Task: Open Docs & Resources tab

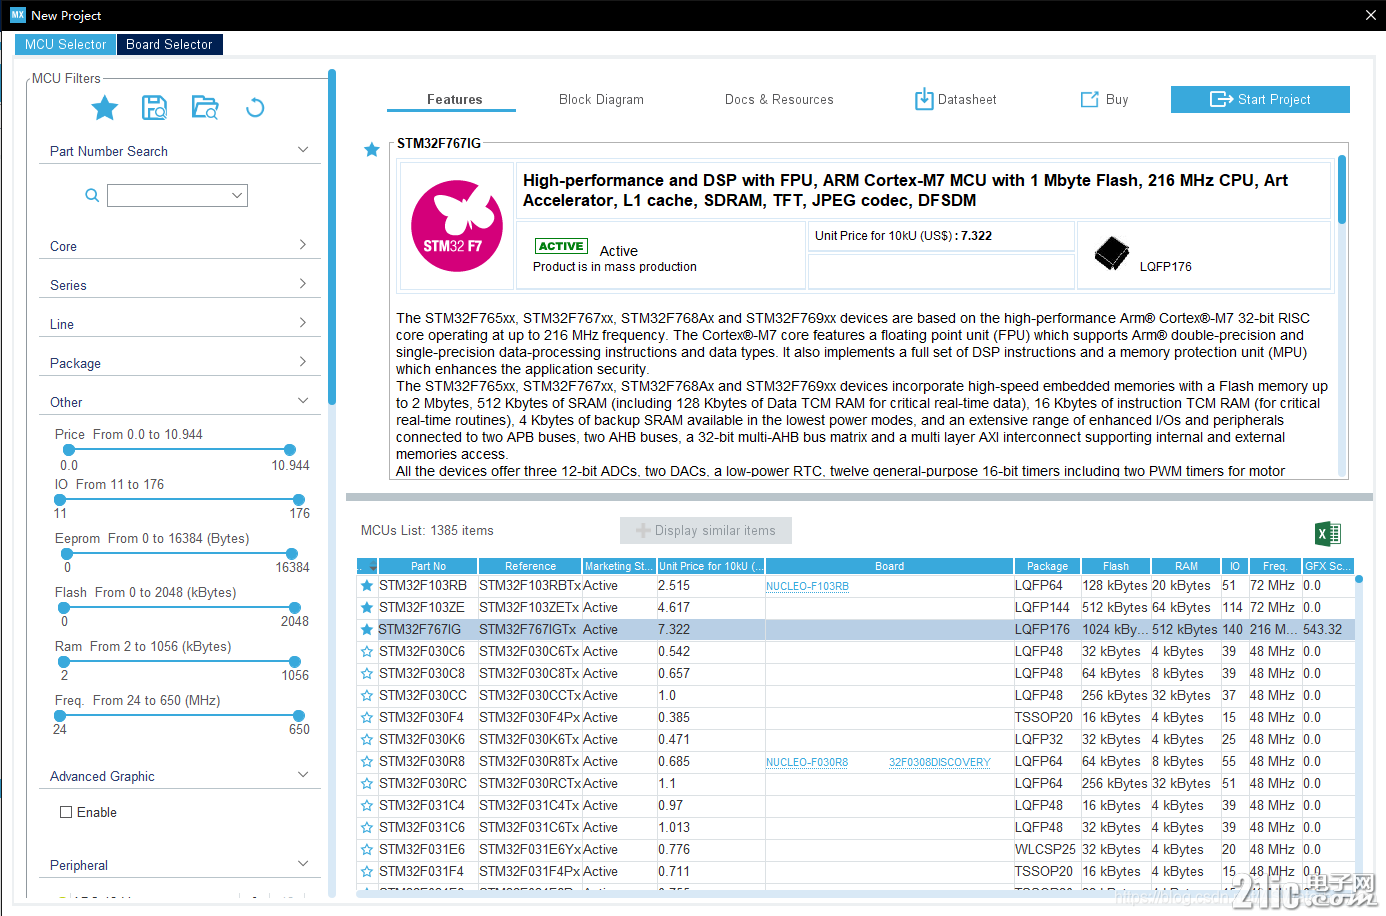Action: [x=779, y=99]
